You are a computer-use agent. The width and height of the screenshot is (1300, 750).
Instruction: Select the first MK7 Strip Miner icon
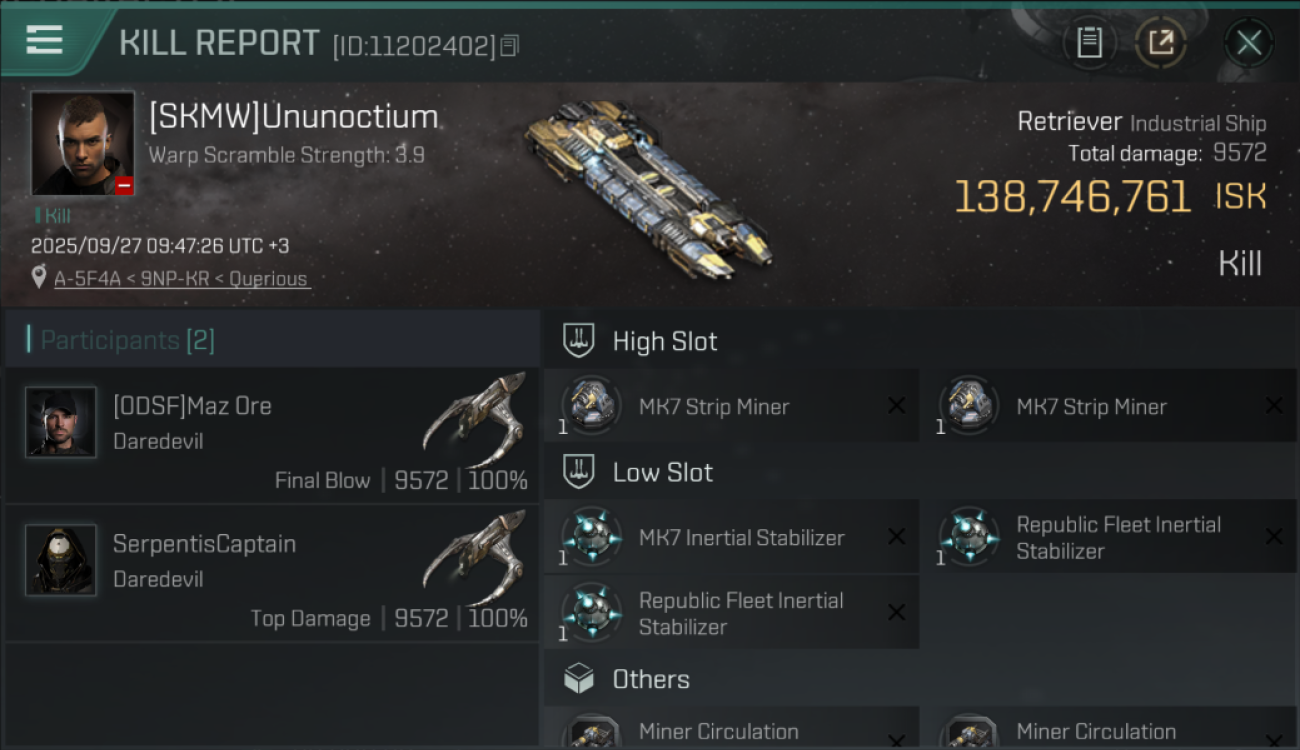coord(591,406)
